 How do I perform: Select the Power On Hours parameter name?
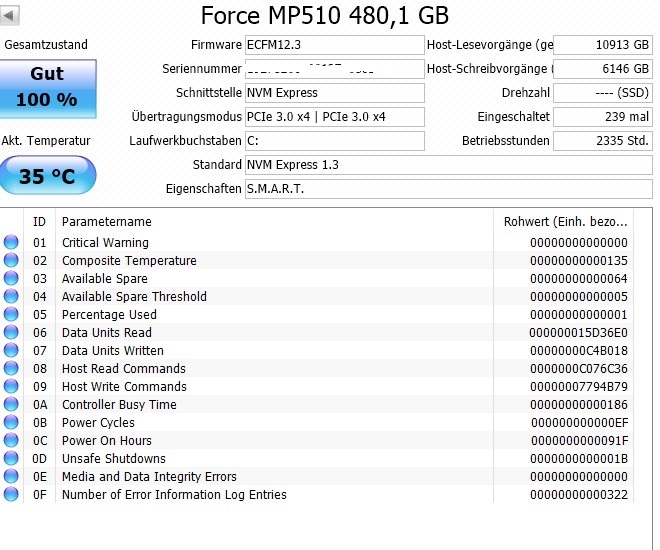(x=107, y=441)
